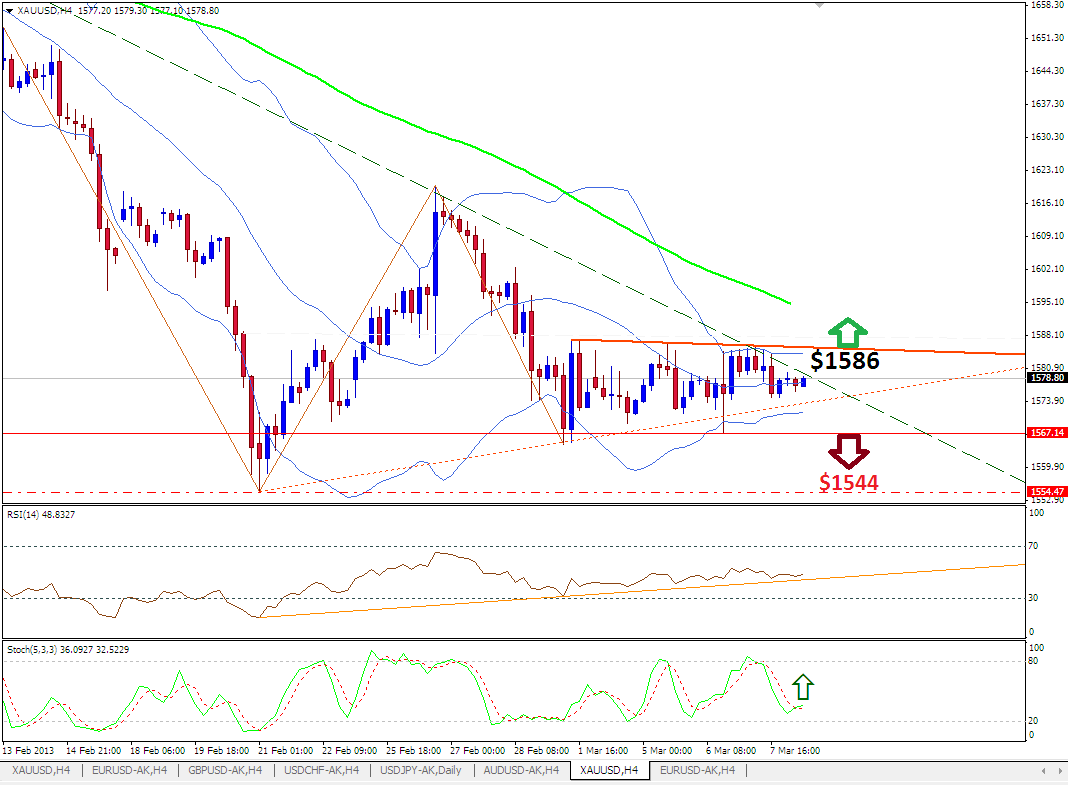This screenshot has height=785, width=1068.
Task: Select the green arrow in Stochastic panel
Action: point(803,687)
